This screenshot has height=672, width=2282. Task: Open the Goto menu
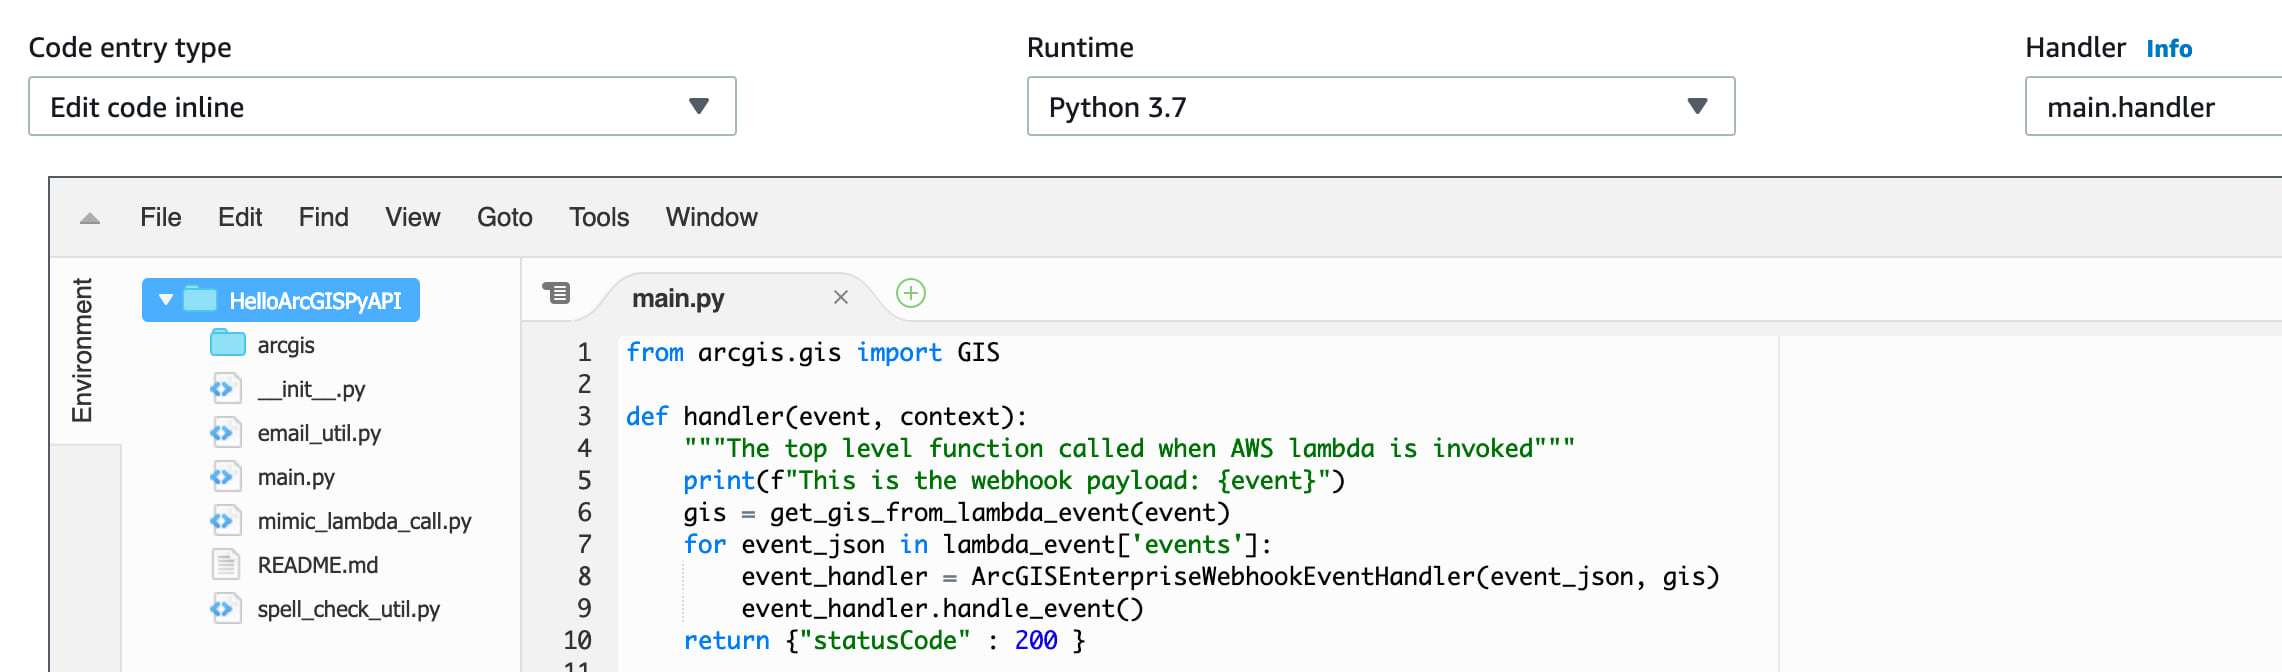click(504, 217)
